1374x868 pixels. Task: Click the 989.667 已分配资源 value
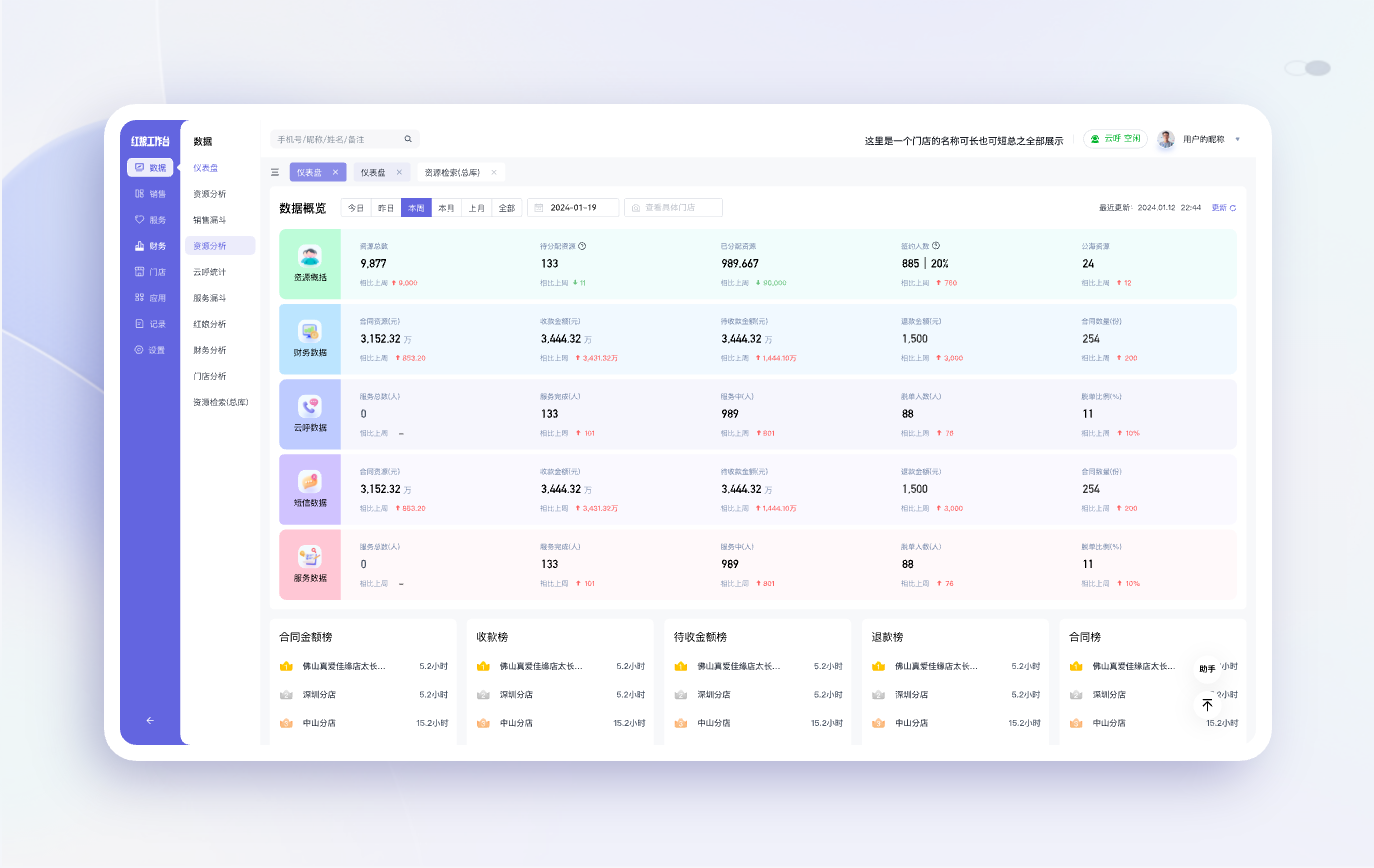(739, 264)
